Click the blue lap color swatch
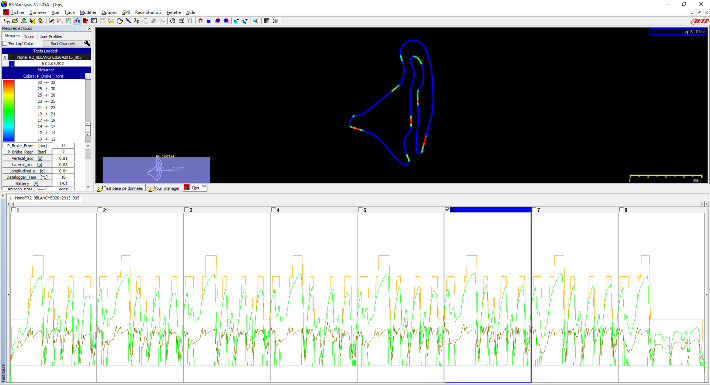The width and height of the screenshot is (710, 385). click(12, 64)
